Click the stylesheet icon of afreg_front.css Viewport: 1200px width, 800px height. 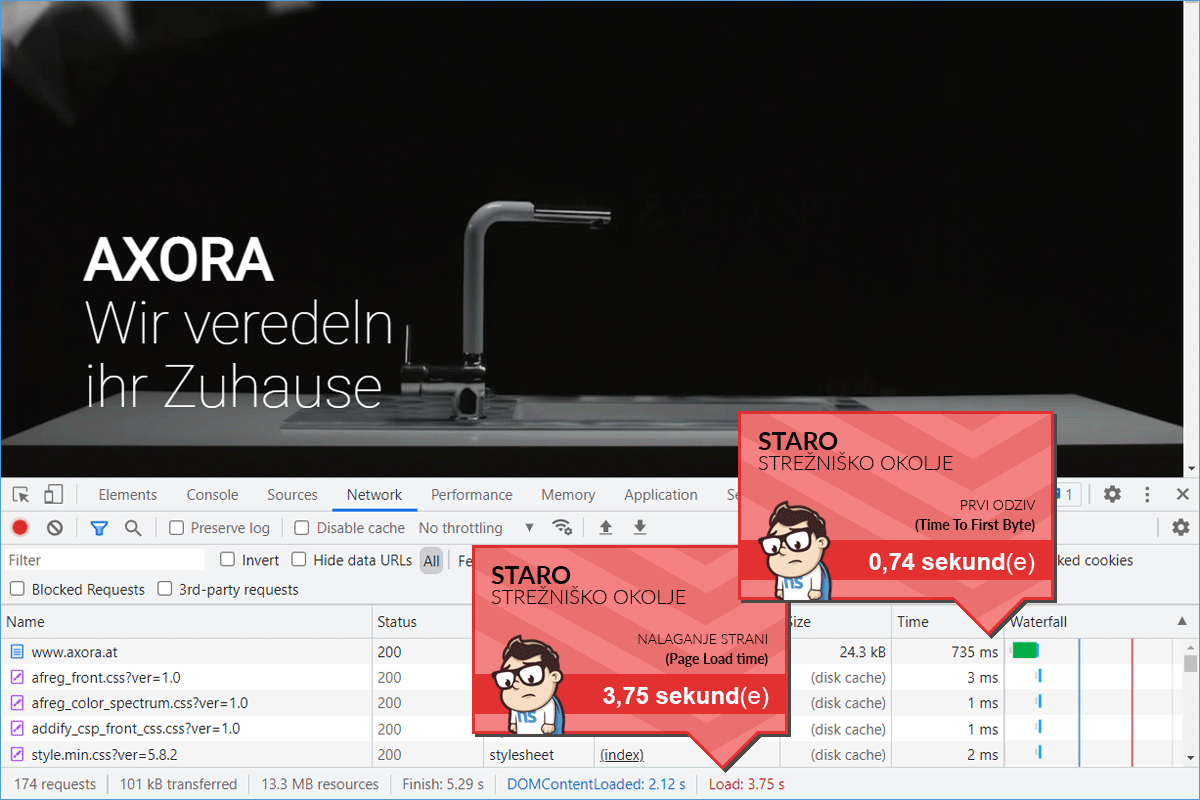(x=17, y=677)
